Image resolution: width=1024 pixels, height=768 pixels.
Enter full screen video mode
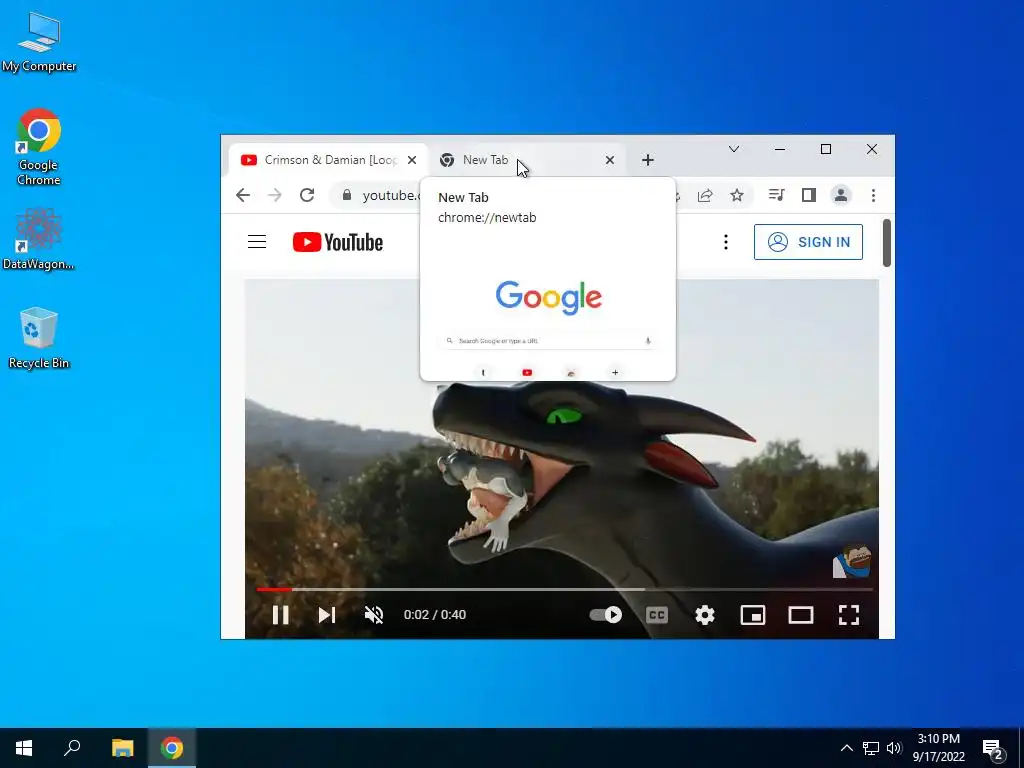848,615
